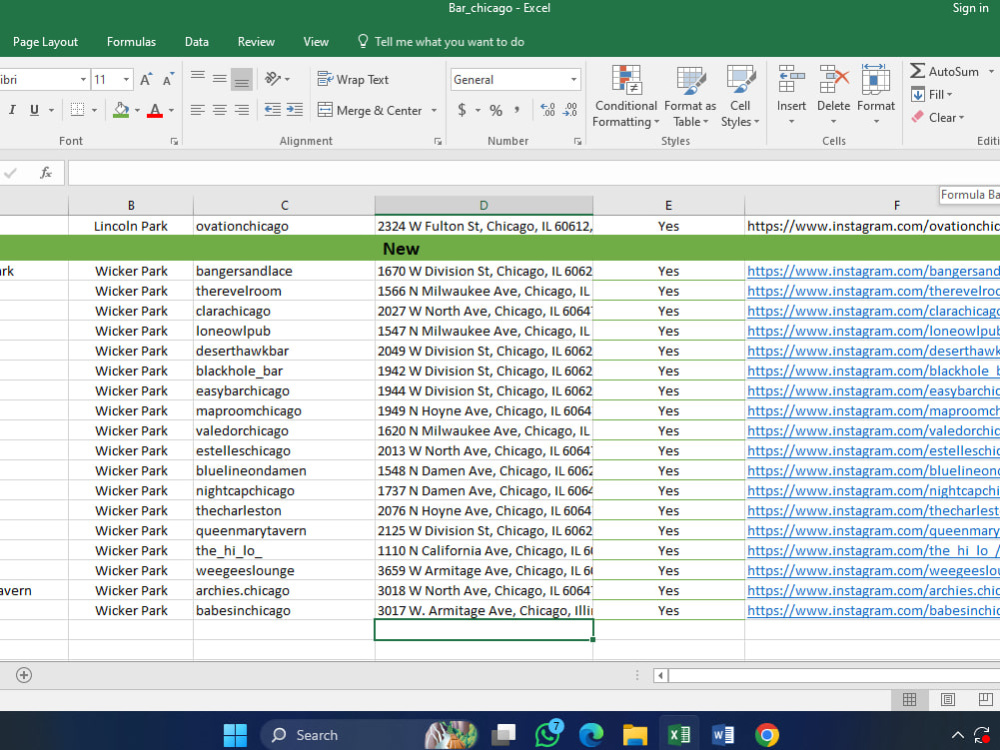Open the Review tab
This screenshot has width=1000, height=750.
coord(256,42)
